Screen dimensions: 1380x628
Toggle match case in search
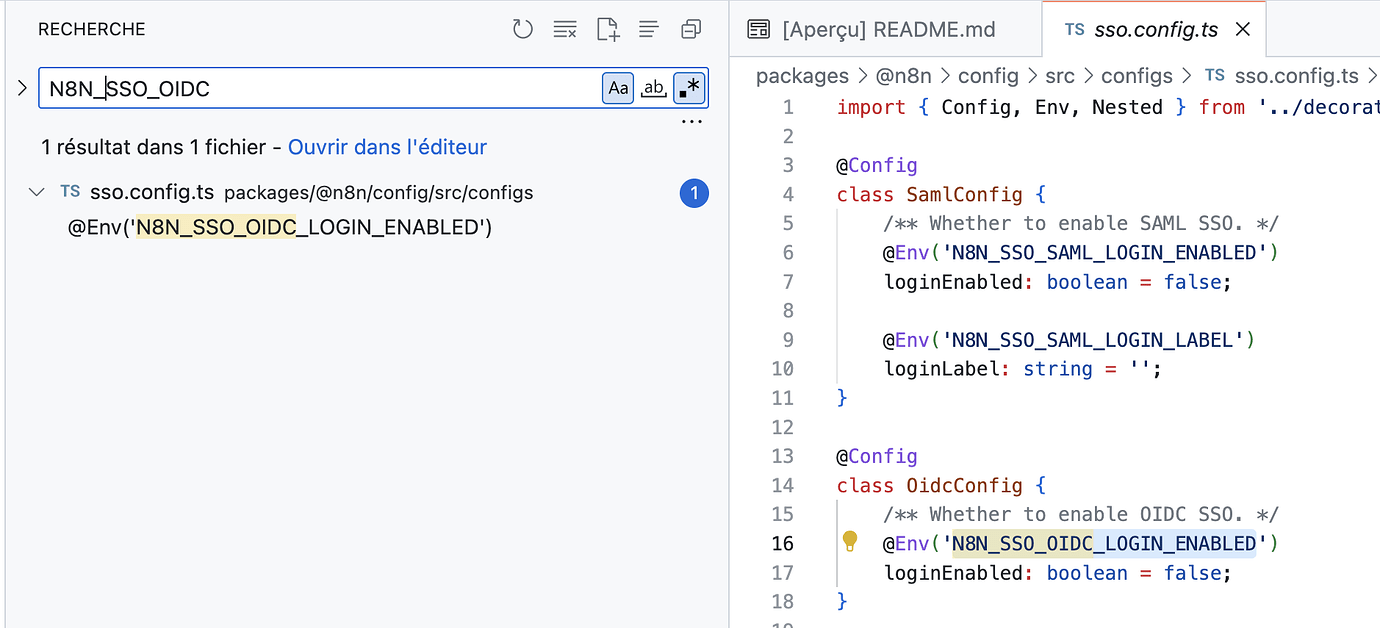tap(618, 88)
